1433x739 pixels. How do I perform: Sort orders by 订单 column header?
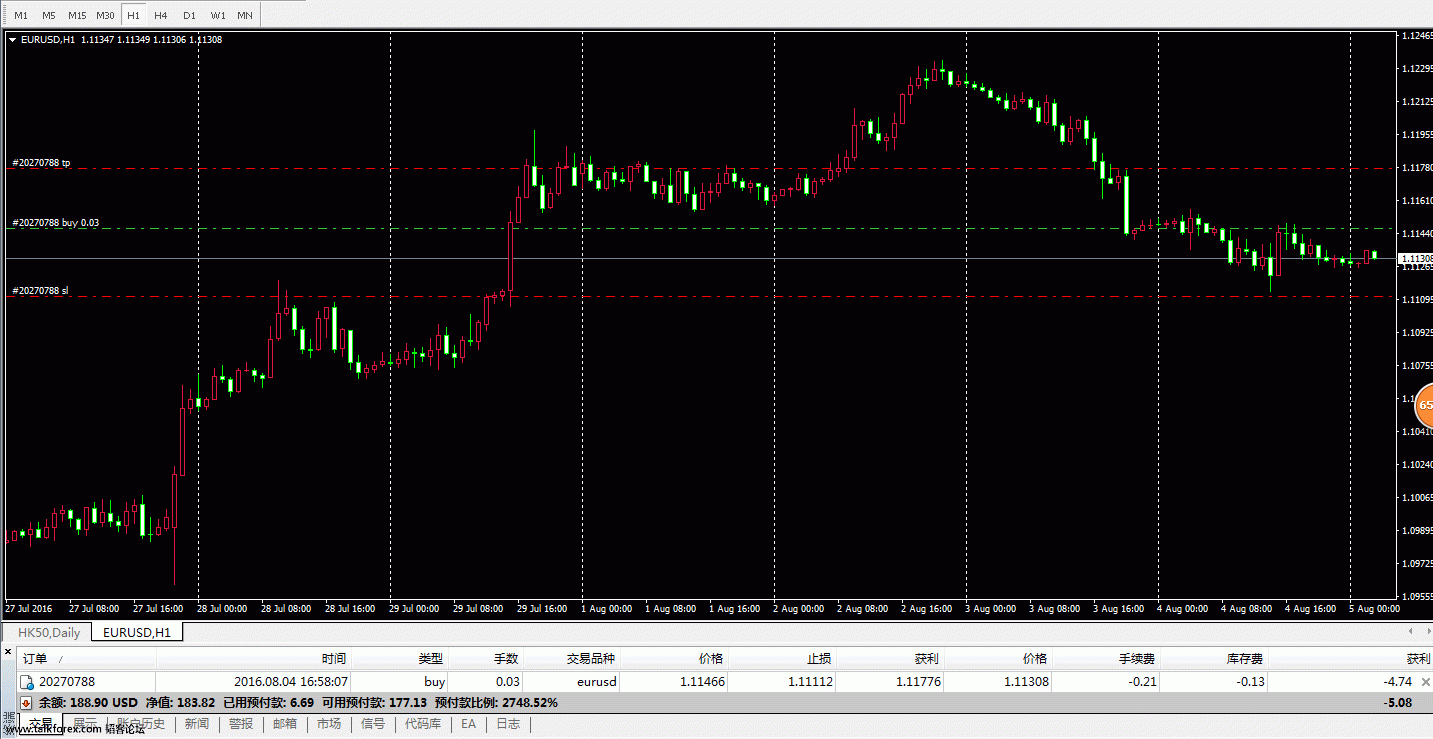(x=86, y=659)
